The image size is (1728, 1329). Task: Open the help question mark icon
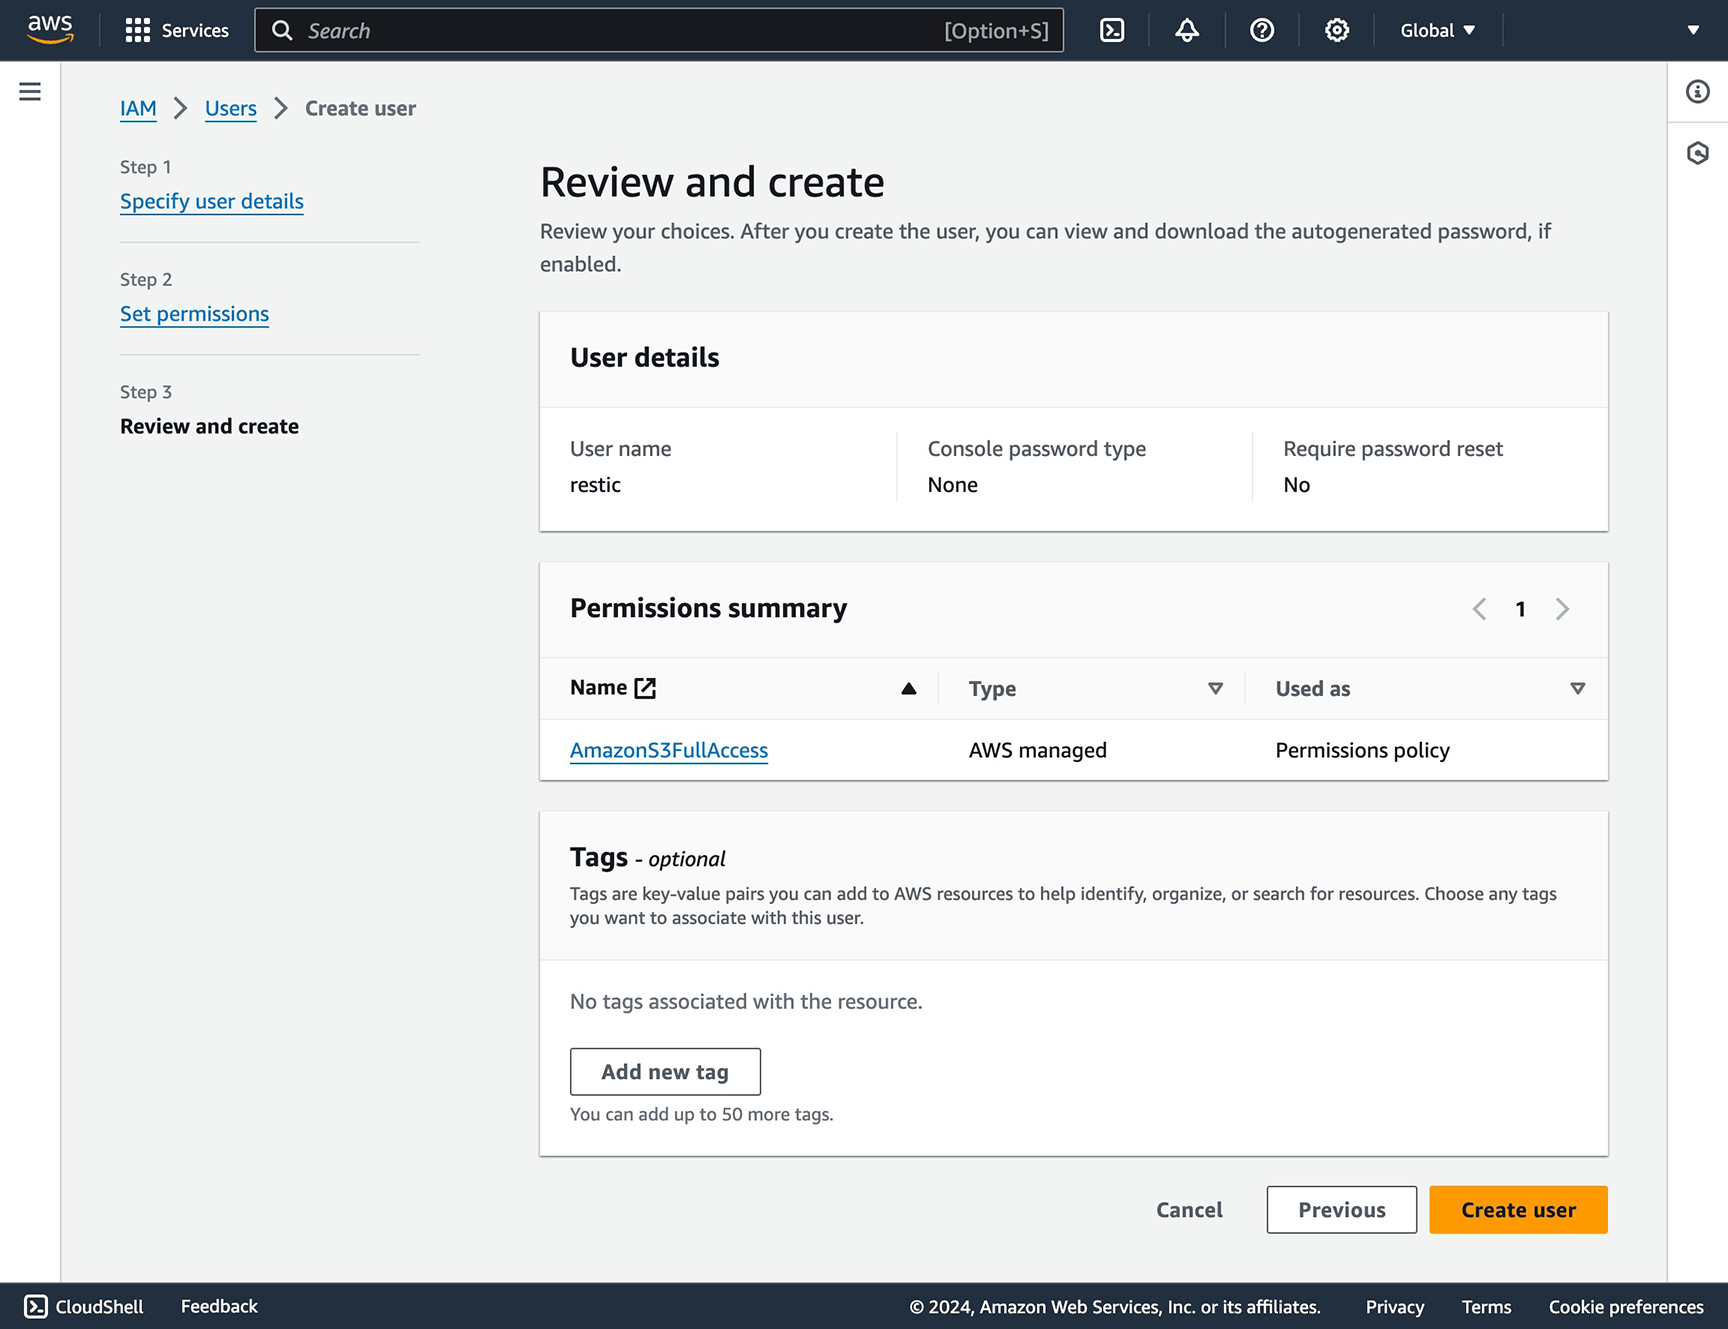pyautogui.click(x=1262, y=30)
